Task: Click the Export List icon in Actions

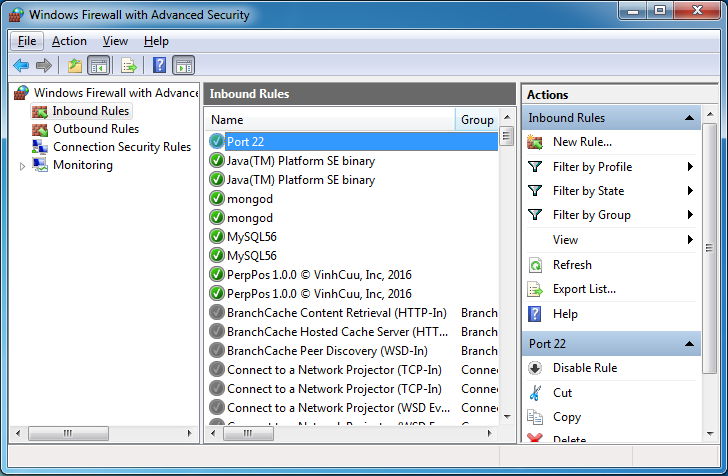Action: coord(535,289)
